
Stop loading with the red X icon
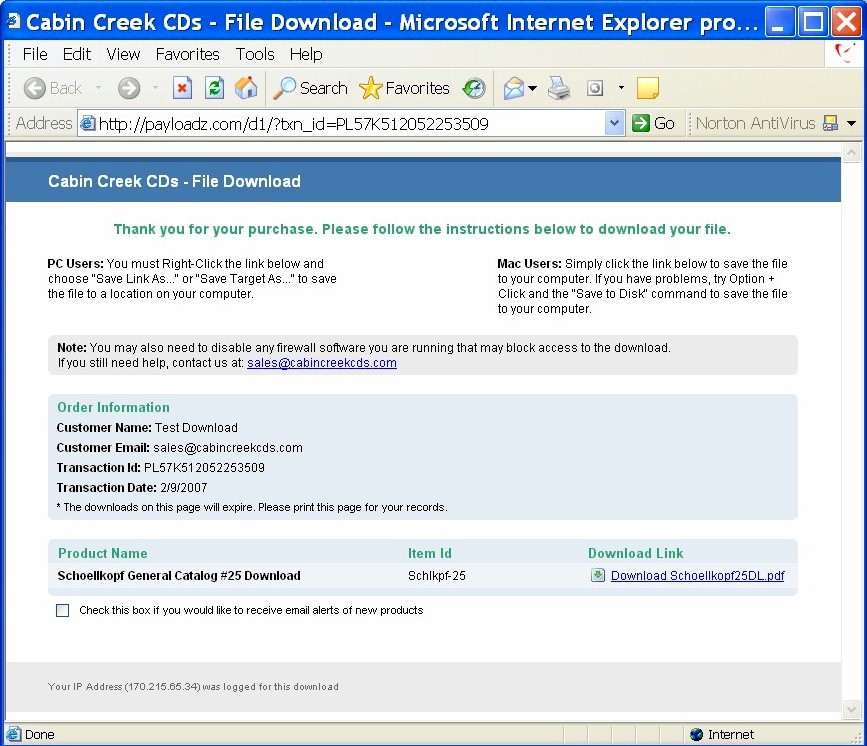point(182,88)
